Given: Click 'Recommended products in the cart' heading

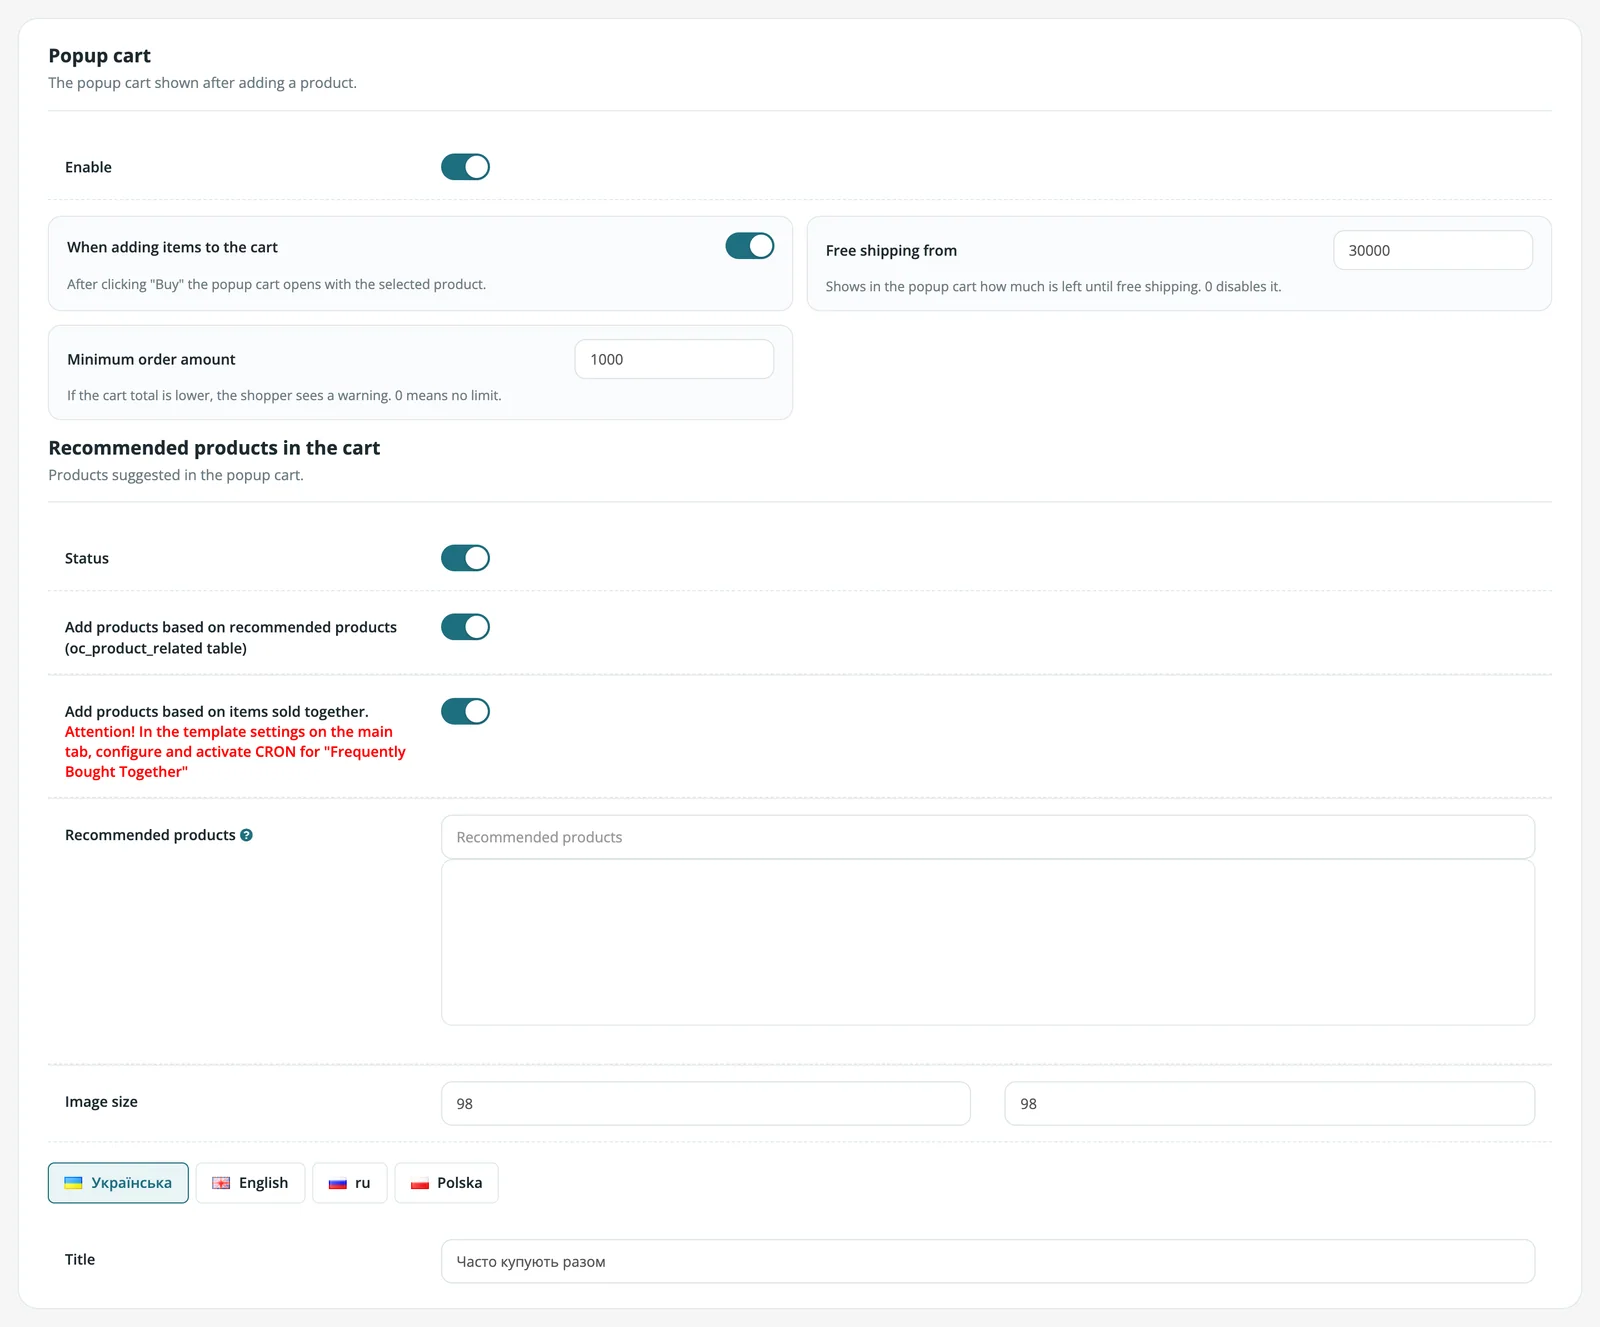Looking at the screenshot, I should point(214,448).
